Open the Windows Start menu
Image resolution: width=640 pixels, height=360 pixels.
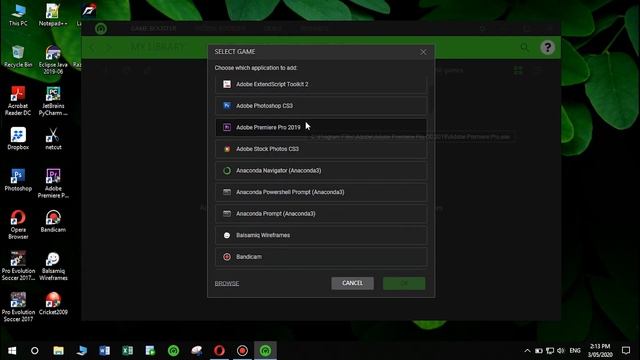[x=12, y=351]
